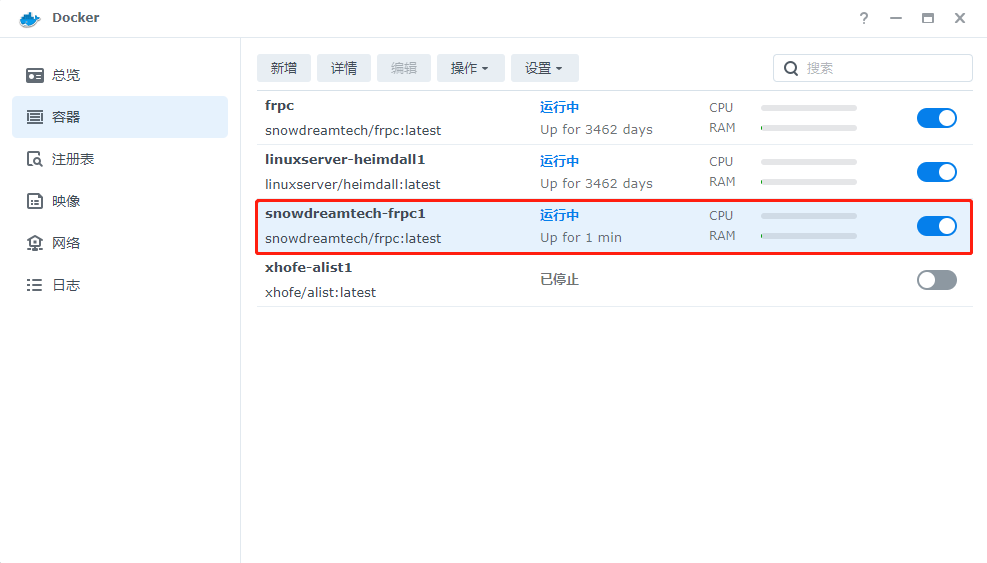Start the xhofe-alist1 container with toggle
Viewport: 987px width, 563px height.
click(936, 280)
